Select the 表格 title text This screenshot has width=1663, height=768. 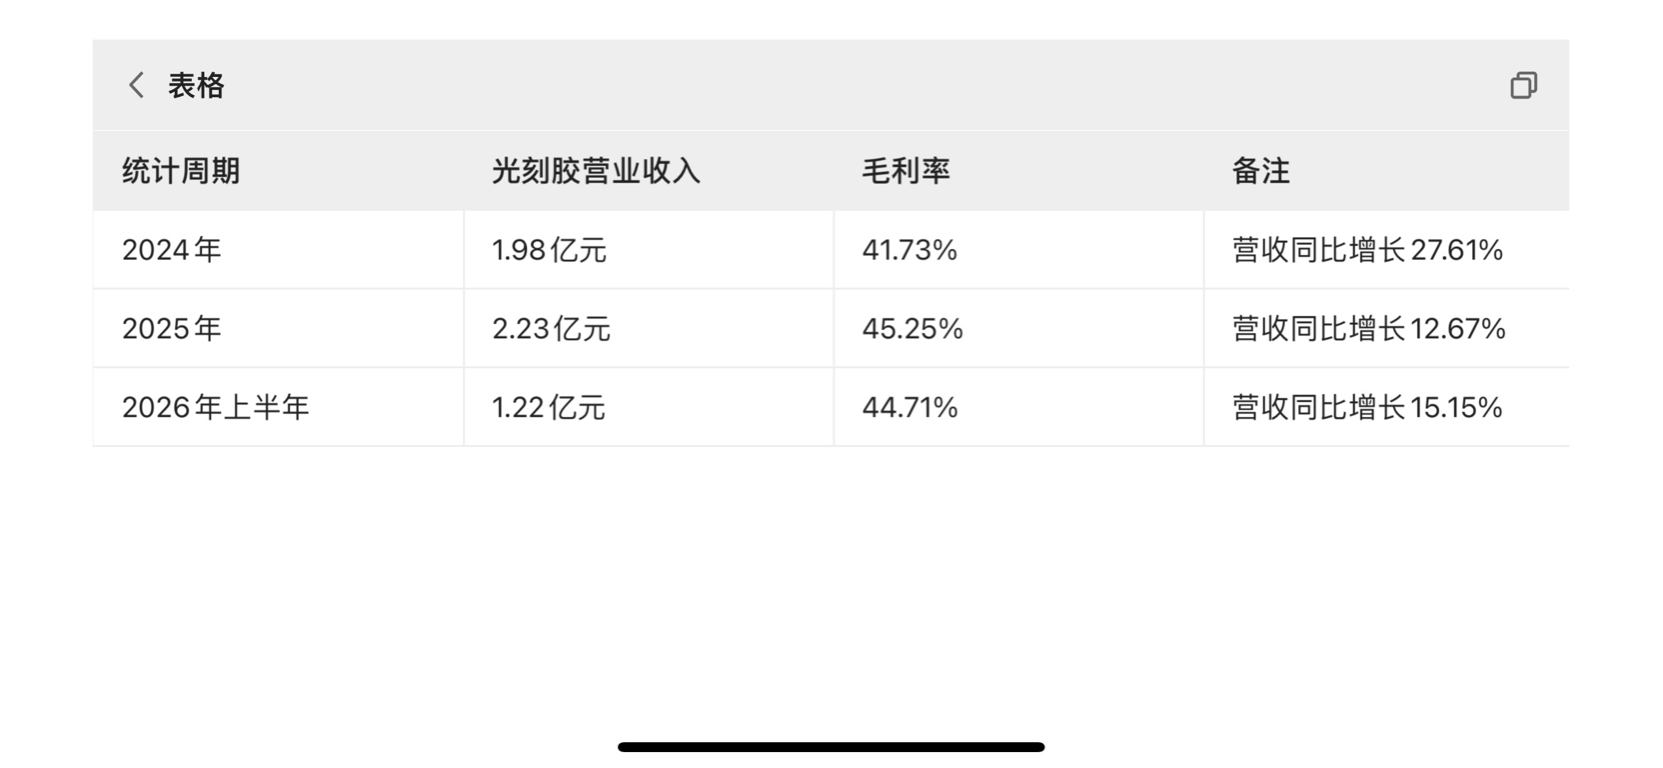tap(196, 86)
